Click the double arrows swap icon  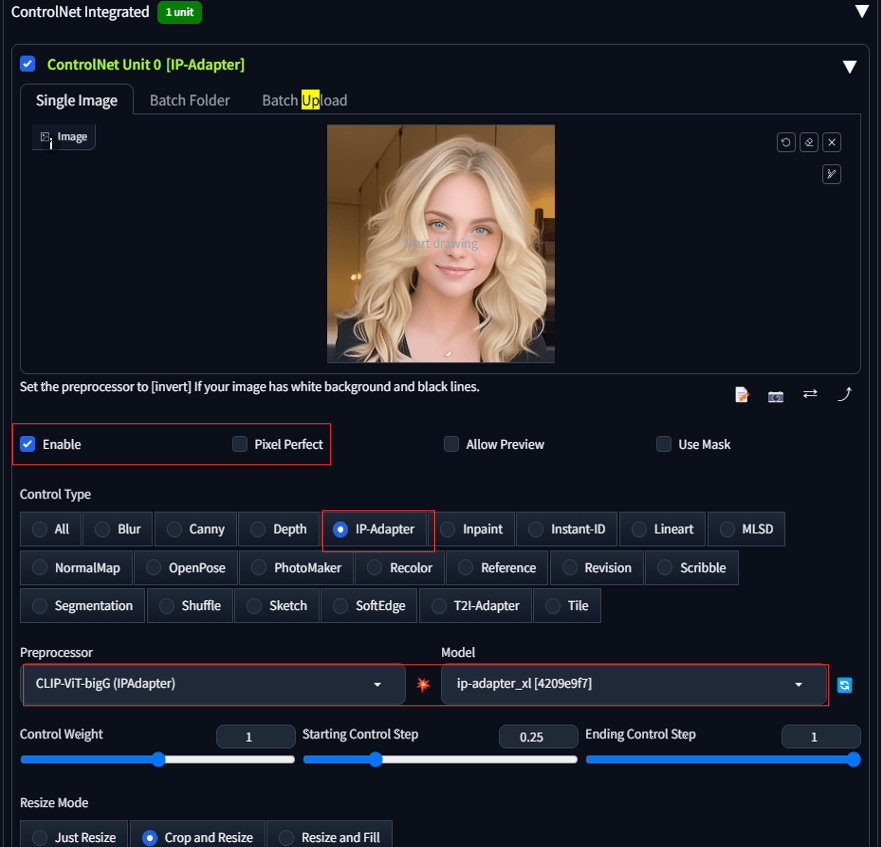810,394
